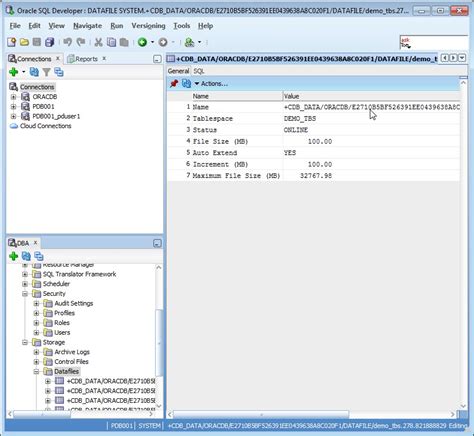The width and height of the screenshot is (474, 436).
Task: Open the Actions... dropdown menu
Action: (x=211, y=83)
